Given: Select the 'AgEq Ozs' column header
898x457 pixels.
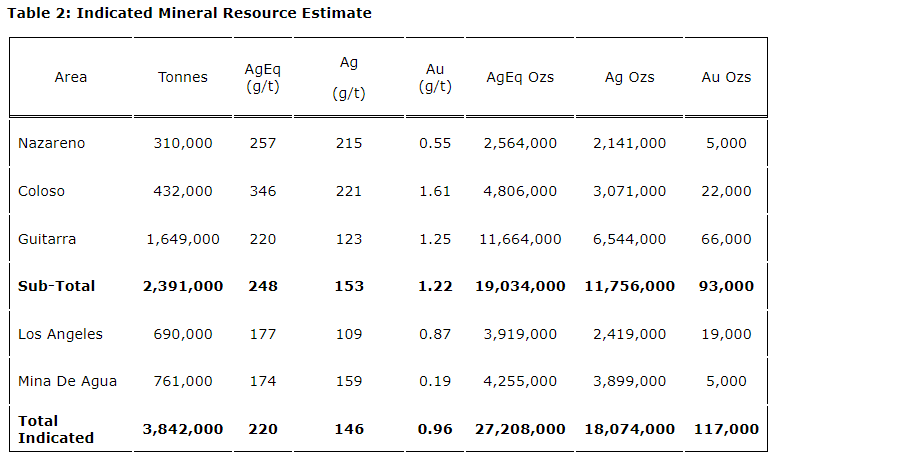Looking at the screenshot, I should click(520, 77).
